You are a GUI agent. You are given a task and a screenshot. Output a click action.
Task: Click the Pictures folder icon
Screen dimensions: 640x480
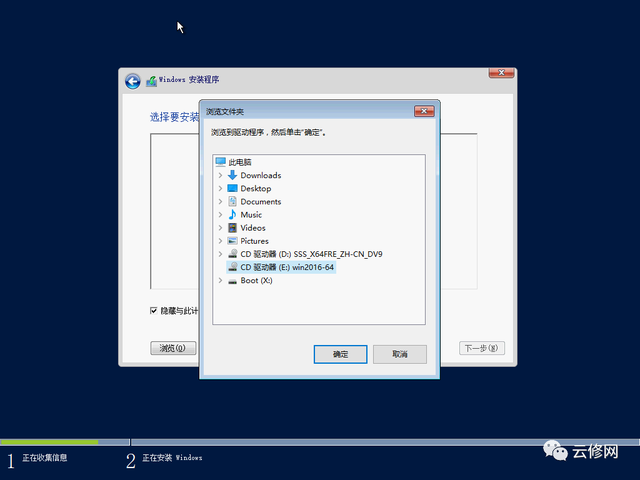coord(232,241)
